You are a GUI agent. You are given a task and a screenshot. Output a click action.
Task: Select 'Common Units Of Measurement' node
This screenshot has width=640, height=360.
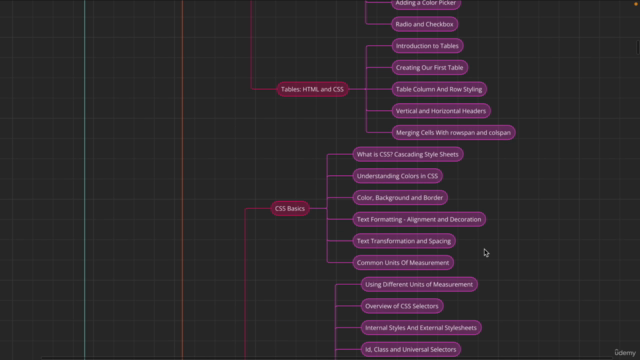[x=403, y=262]
